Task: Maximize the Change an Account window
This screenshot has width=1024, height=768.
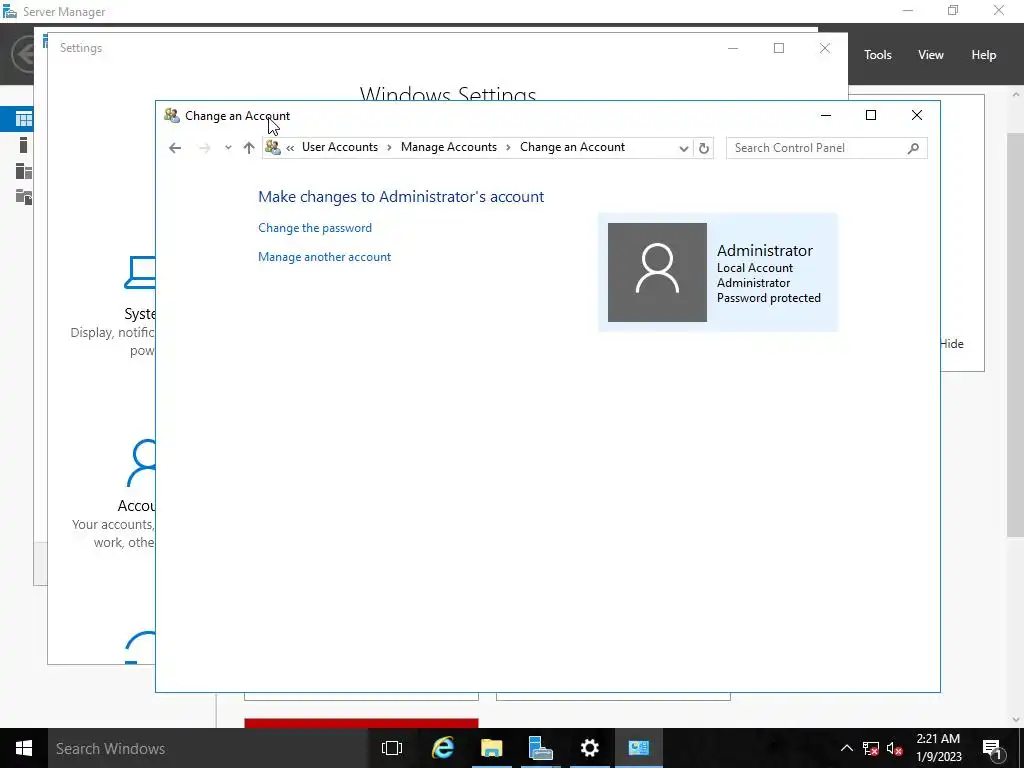Action: (x=871, y=116)
